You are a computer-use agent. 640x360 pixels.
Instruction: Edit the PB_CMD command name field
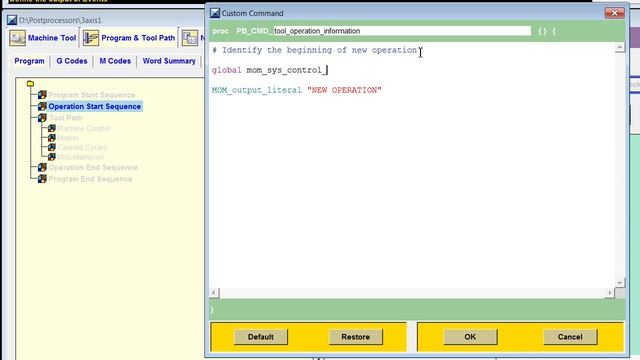402,31
